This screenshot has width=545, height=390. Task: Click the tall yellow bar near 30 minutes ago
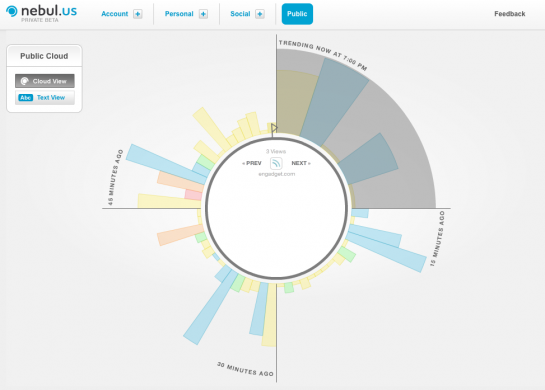click(x=269, y=315)
